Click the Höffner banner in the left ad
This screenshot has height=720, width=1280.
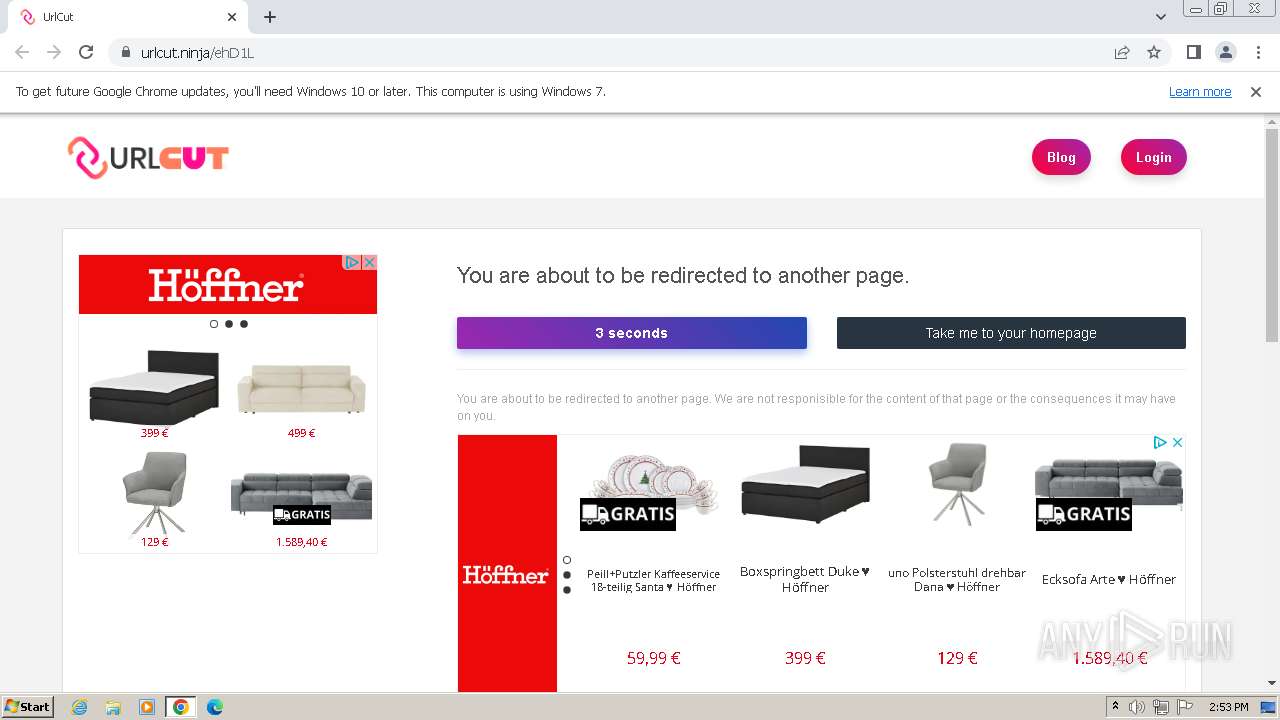(227, 287)
